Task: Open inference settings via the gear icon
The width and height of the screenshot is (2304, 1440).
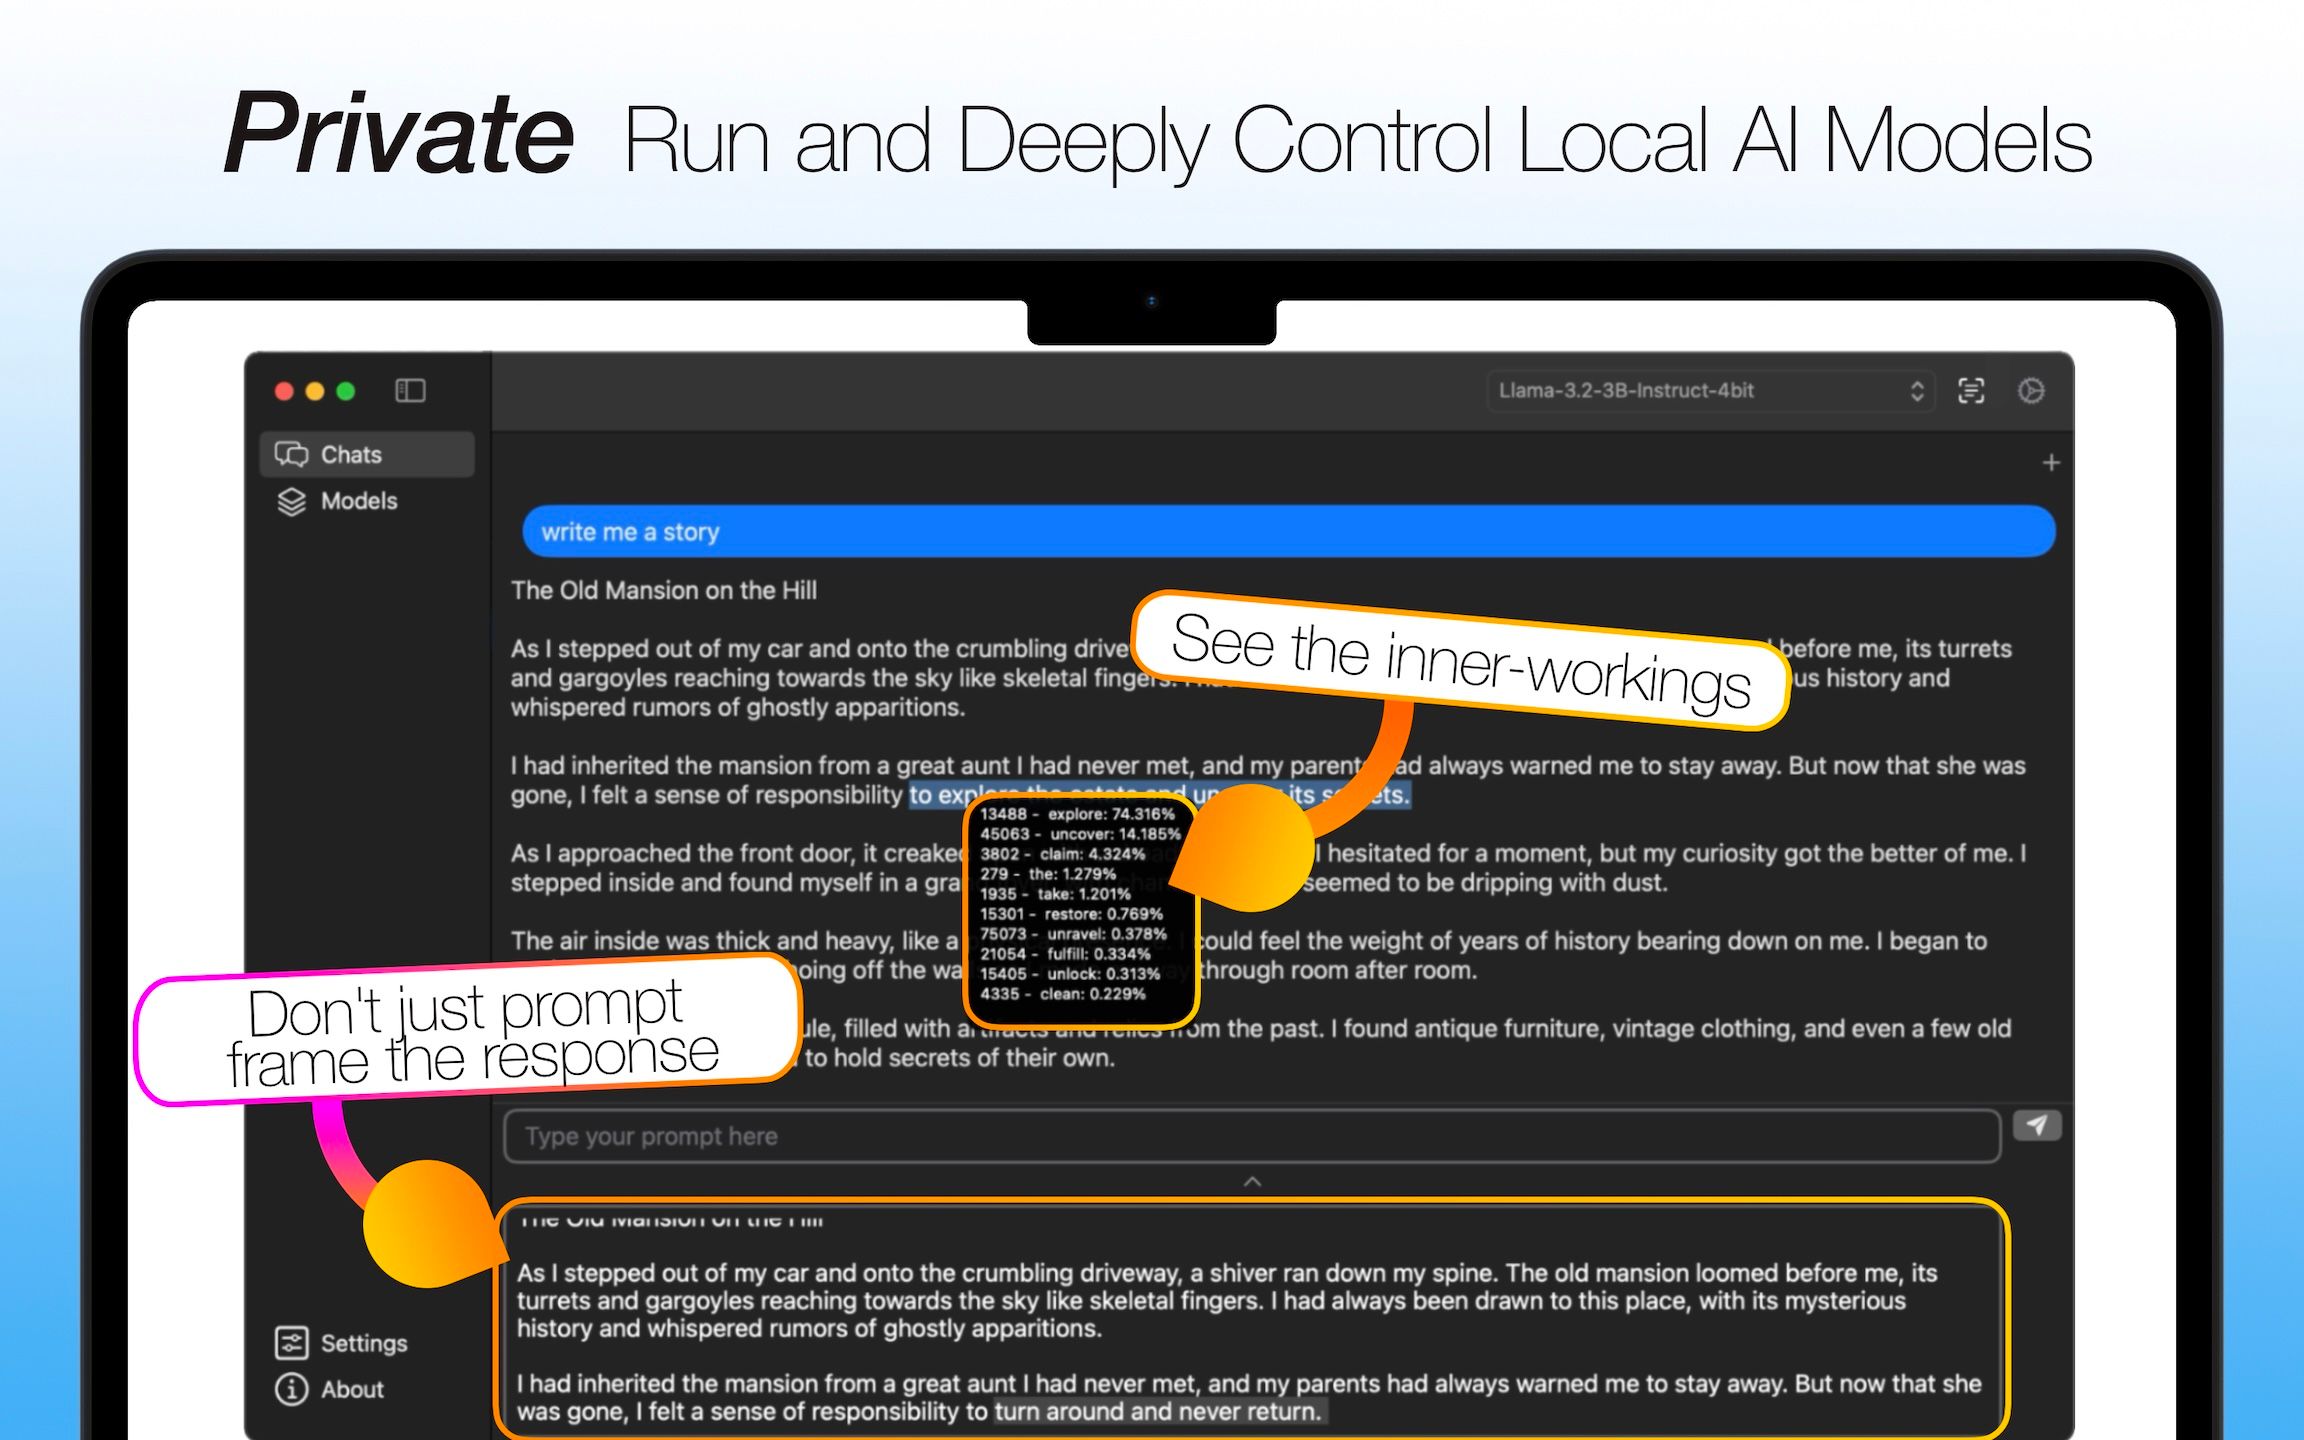Action: pos(2032,391)
